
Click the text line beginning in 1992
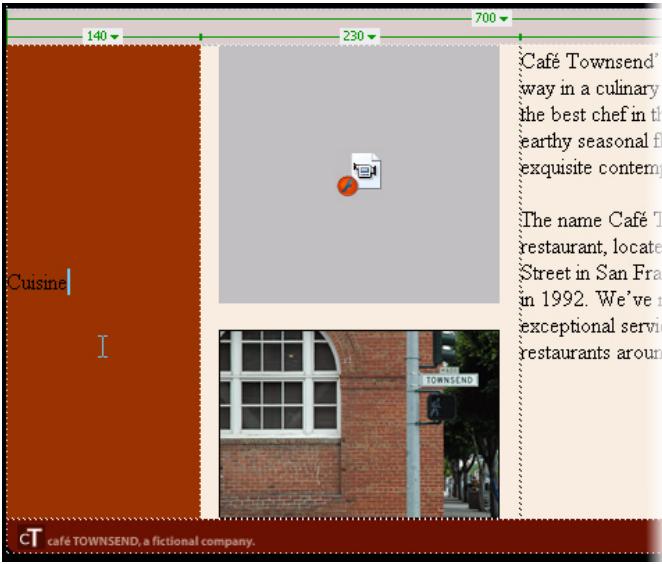590,299
